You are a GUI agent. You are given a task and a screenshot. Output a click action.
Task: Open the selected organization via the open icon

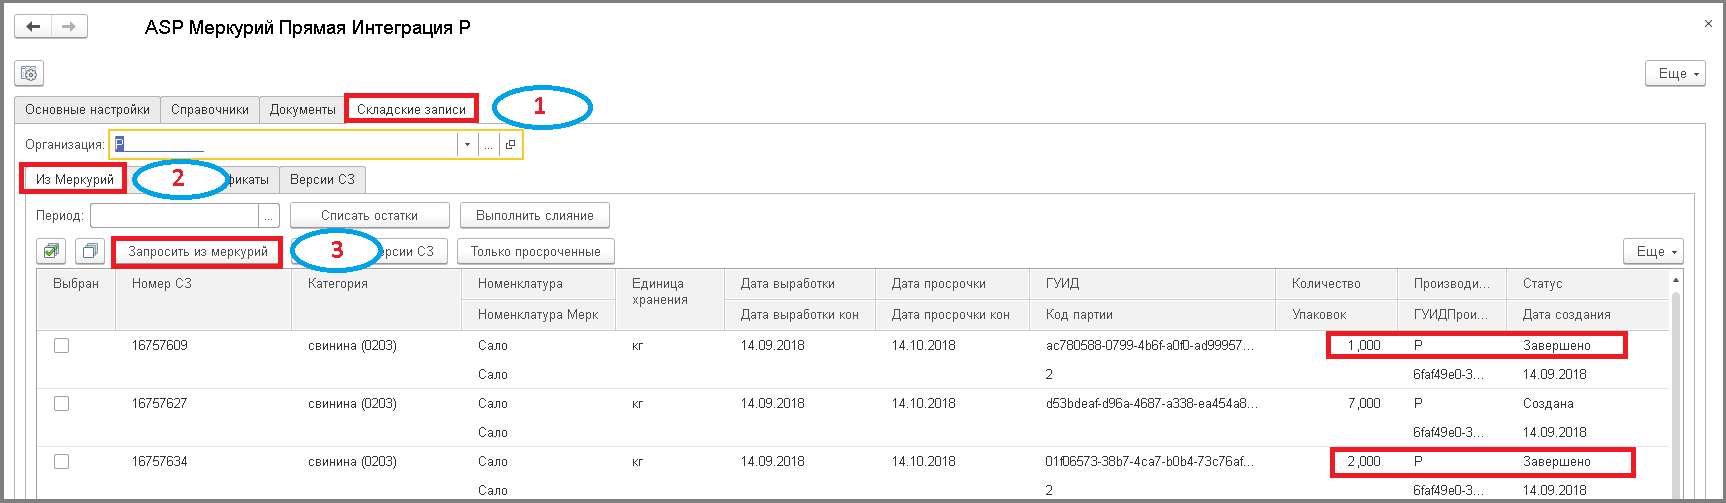coord(510,145)
